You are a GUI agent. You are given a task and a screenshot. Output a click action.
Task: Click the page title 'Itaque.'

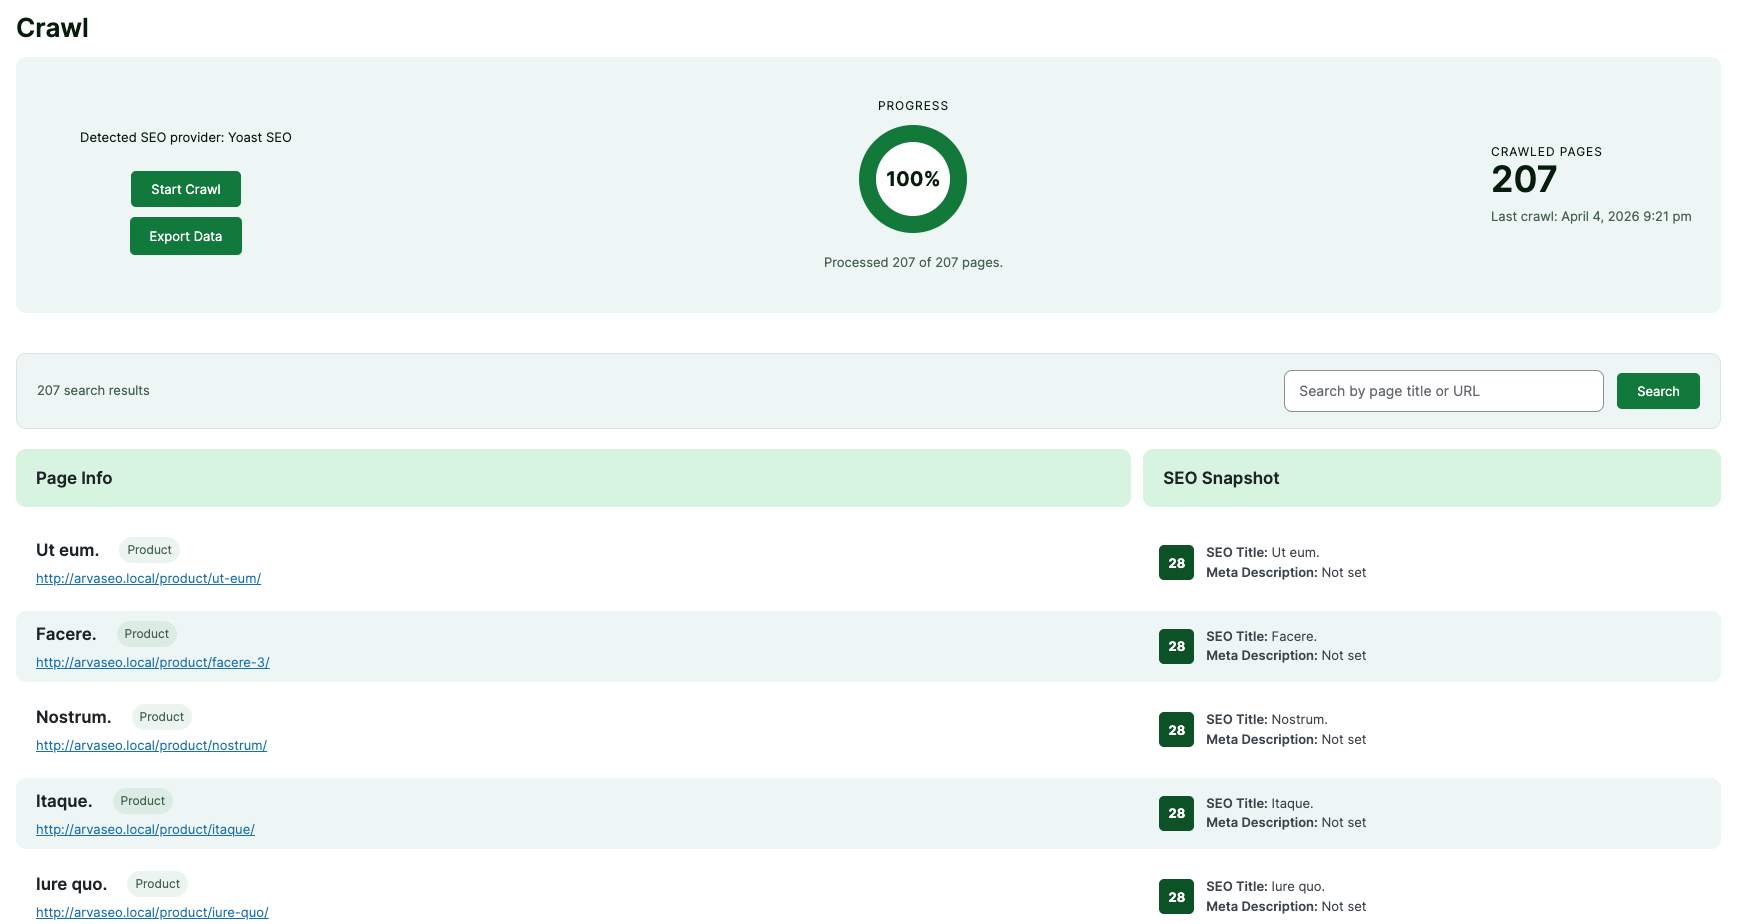[x=64, y=801]
